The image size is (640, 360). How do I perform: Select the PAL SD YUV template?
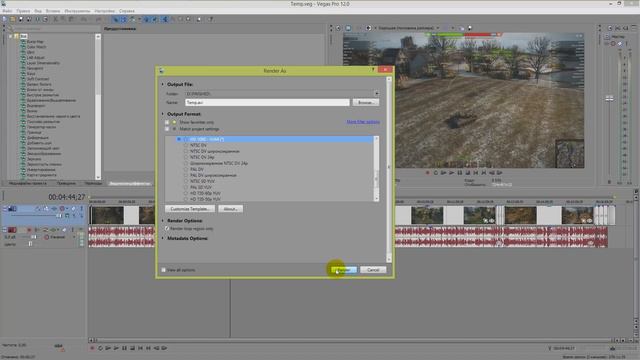[x=200, y=187]
